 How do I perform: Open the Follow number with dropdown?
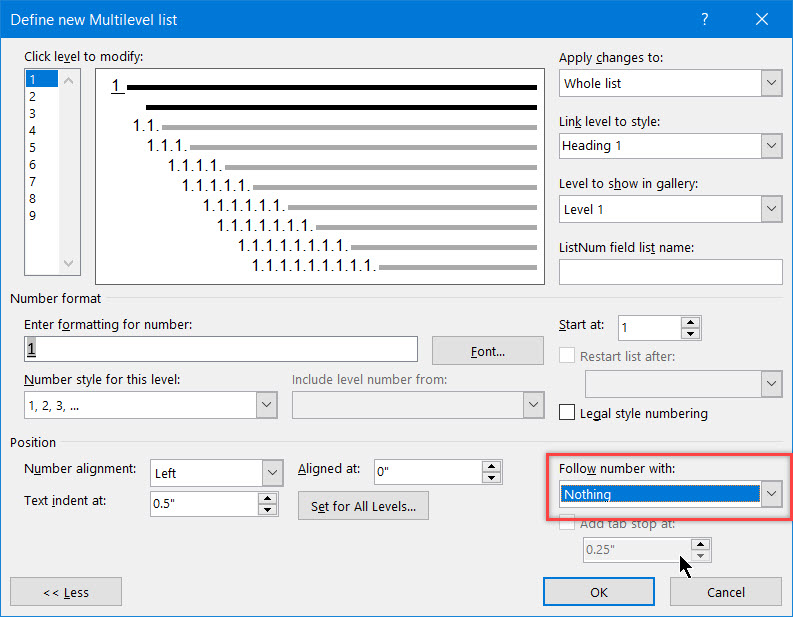(771, 494)
